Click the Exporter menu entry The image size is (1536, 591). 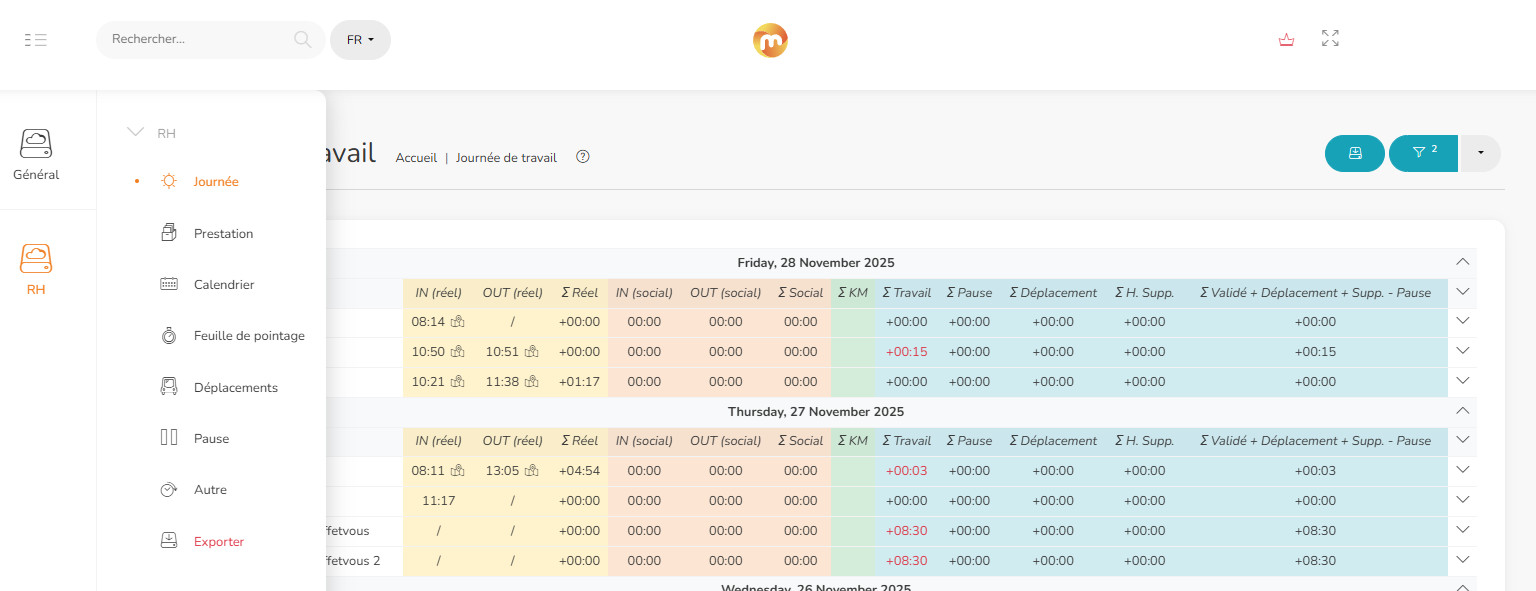click(218, 541)
